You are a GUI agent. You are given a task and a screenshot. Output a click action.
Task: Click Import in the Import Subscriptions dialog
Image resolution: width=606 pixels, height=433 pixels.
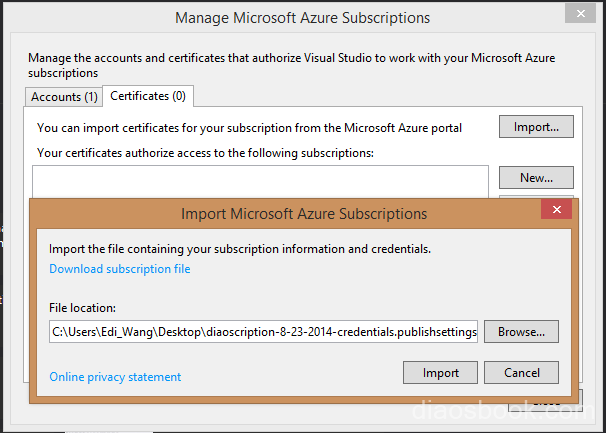coord(440,373)
